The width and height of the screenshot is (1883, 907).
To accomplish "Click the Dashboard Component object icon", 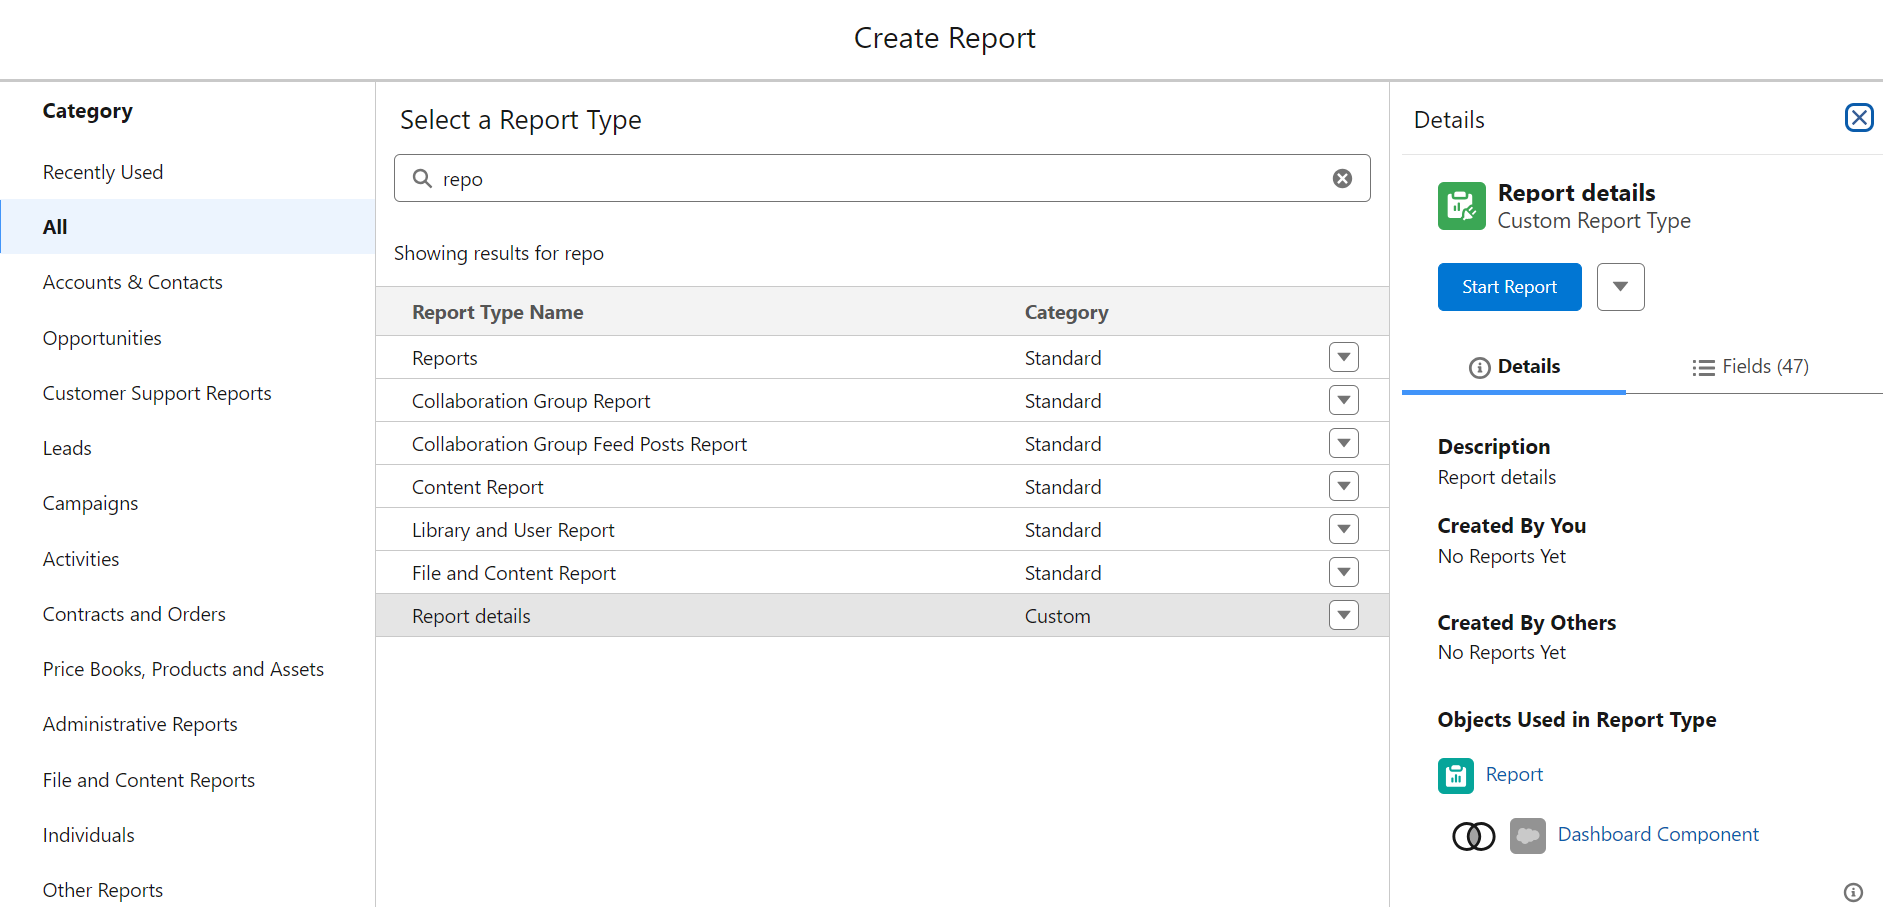I will pyautogui.click(x=1527, y=835).
